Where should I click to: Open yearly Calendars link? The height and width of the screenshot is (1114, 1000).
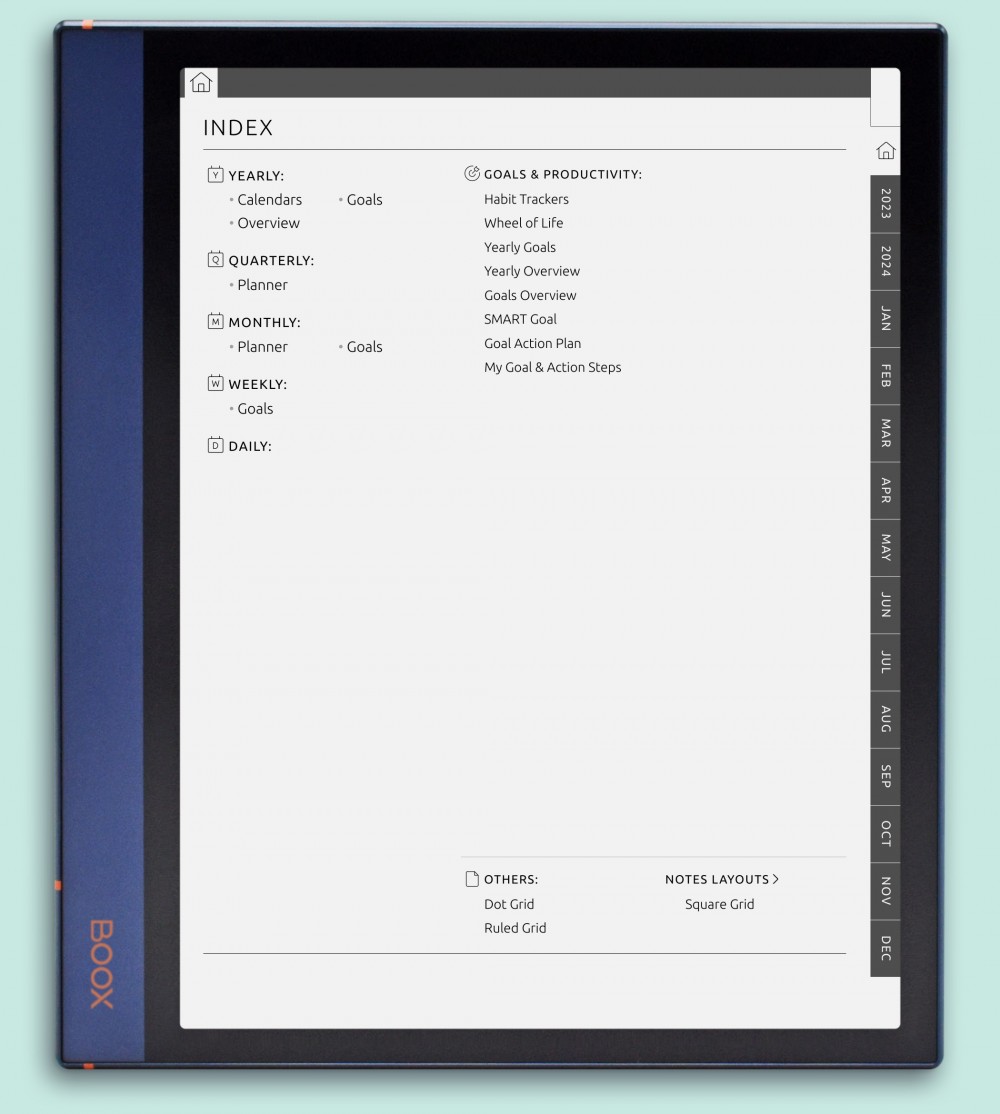pos(269,200)
